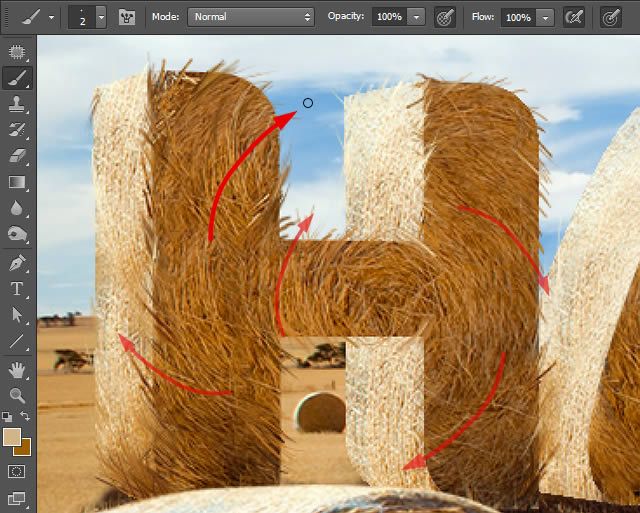The image size is (640, 513).
Task: Select the Pen tool
Action: click(17, 263)
